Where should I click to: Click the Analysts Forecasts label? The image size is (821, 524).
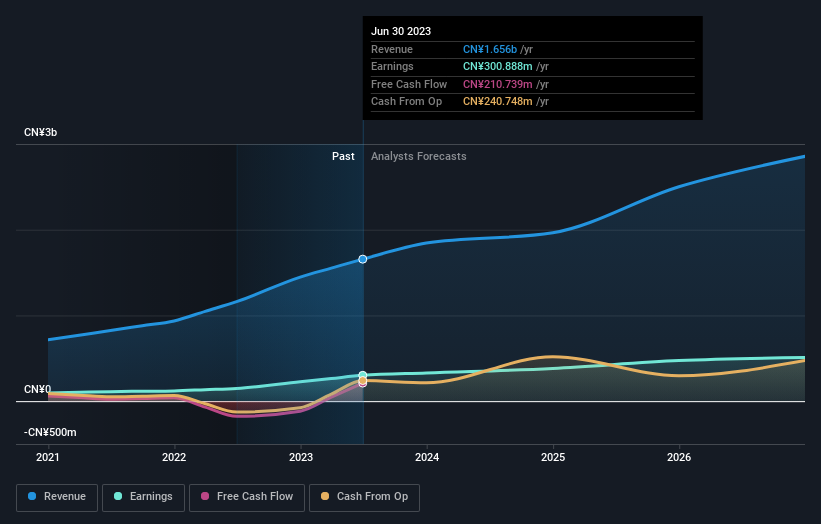418,156
